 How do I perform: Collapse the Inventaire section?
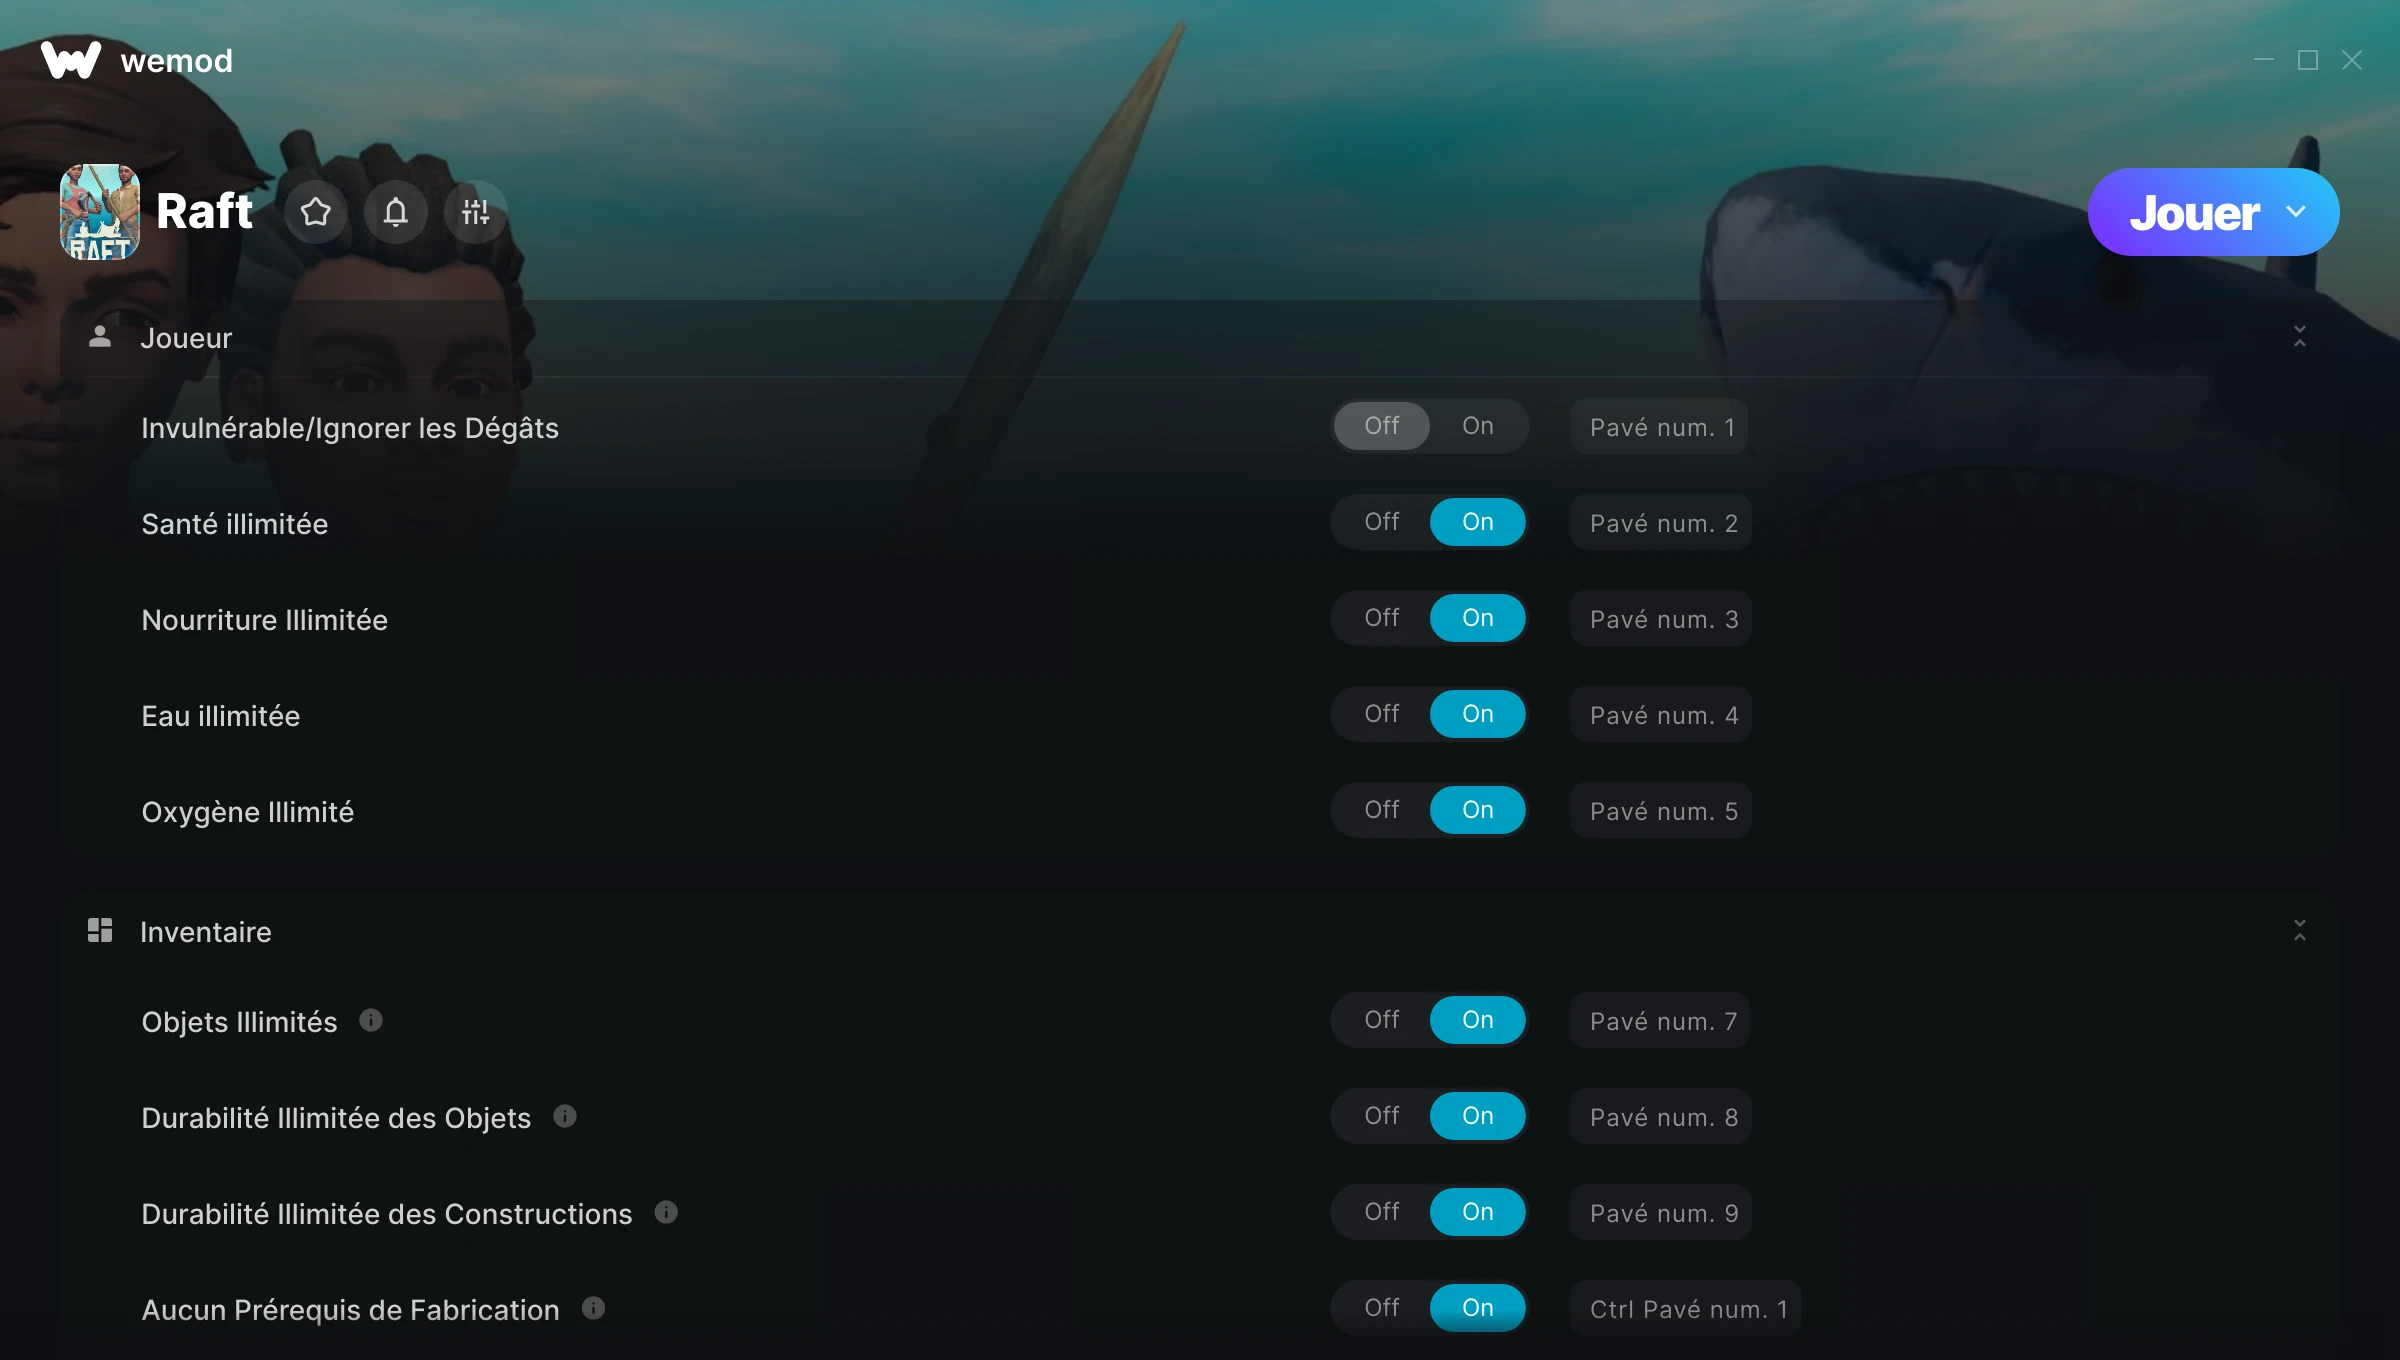tap(2300, 931)
